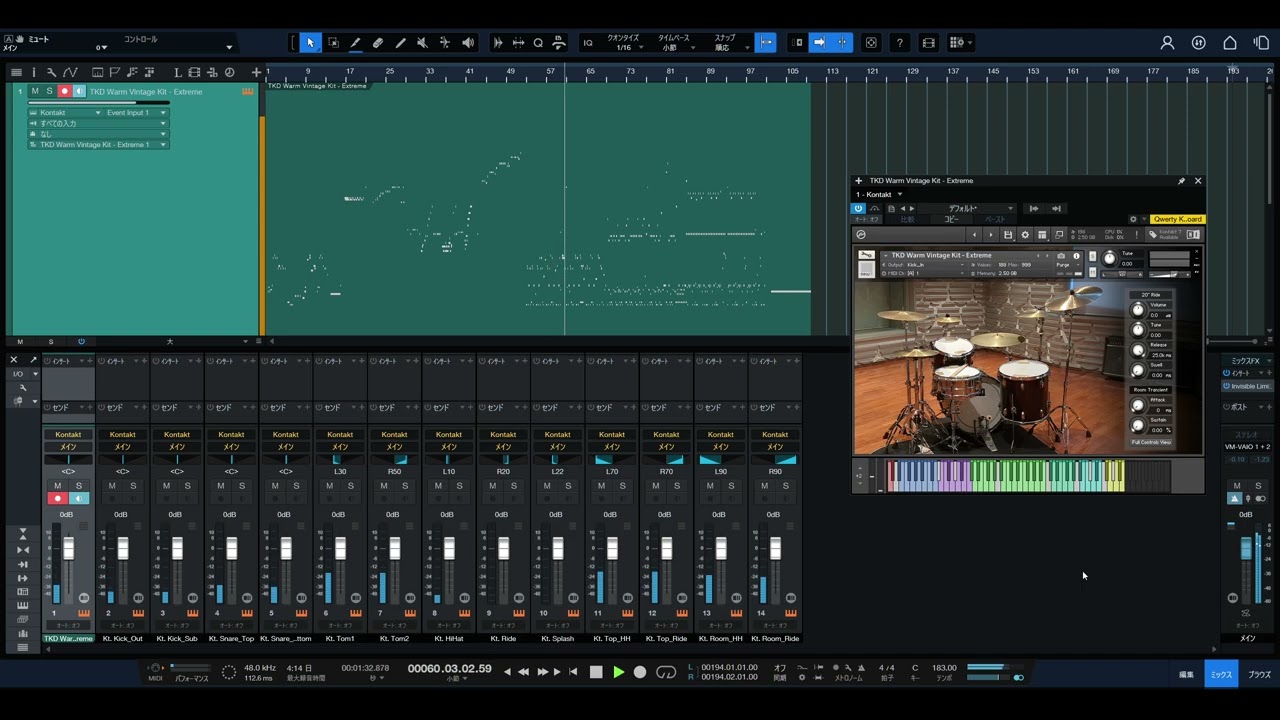Open the Event Input 1 dropdown on the track
The image size is (1280, 720).
(x=136, y=113)
